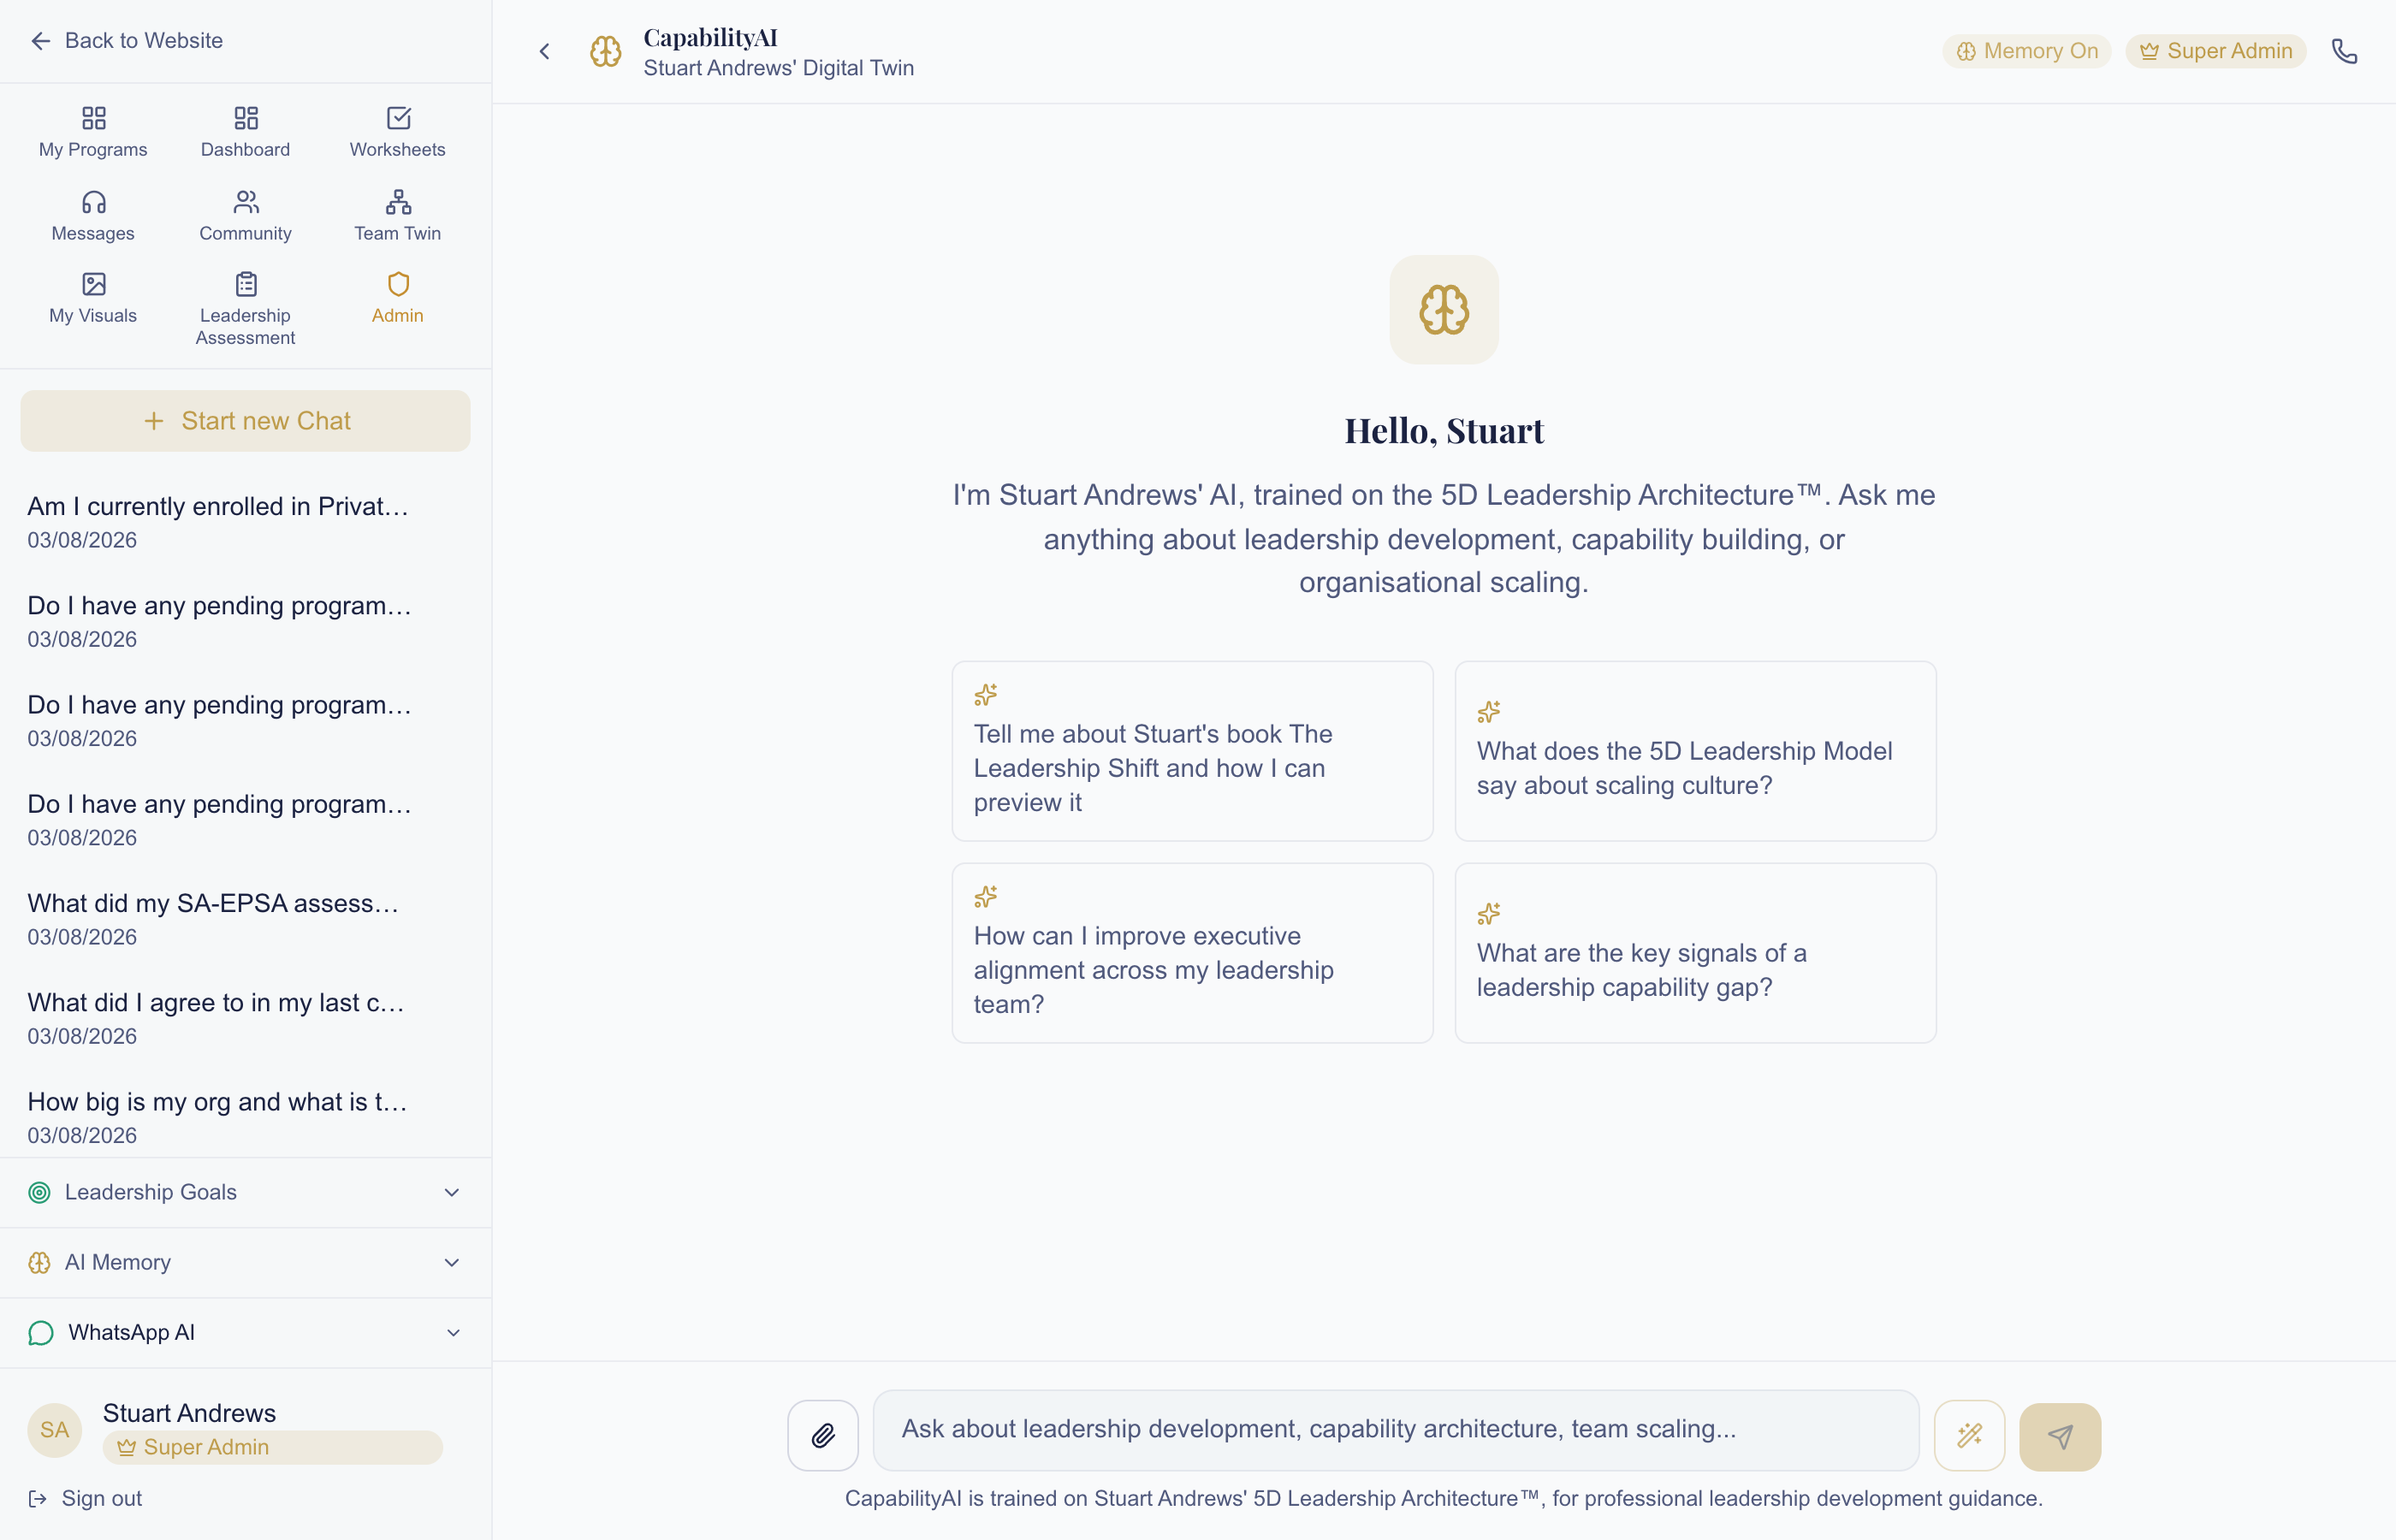Click the magic wand enhance button
The height and width of the screenshot is (1540, 2396).
[1969, 1435]
